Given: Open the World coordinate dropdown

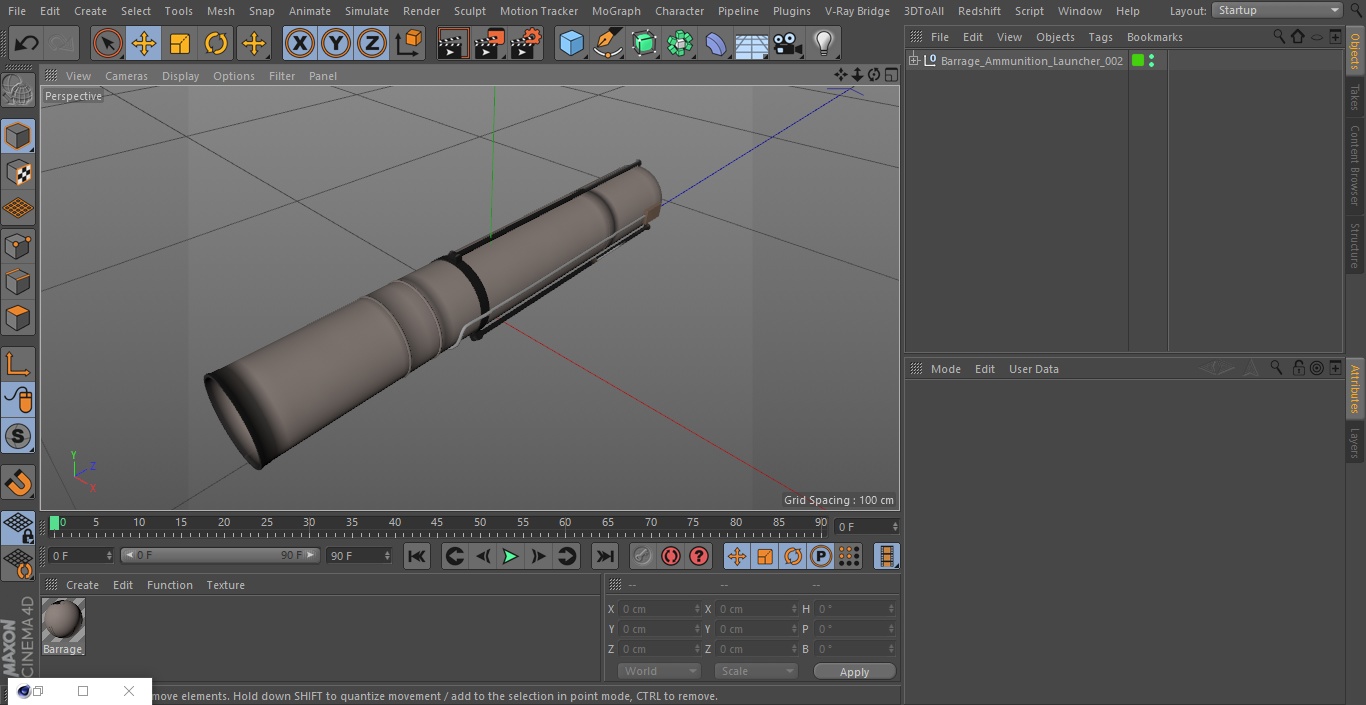Looking at the screenshot, I should click(658, 671).
